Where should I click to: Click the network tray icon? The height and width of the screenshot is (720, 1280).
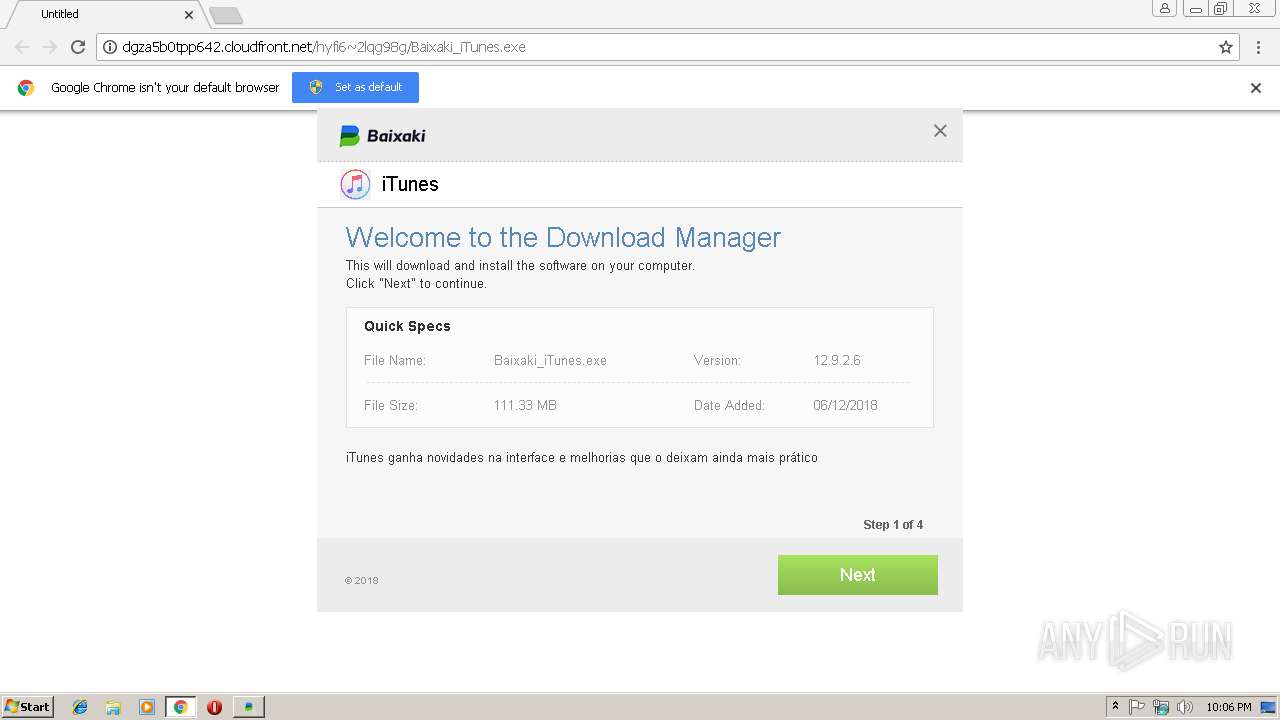(1161, 707)
